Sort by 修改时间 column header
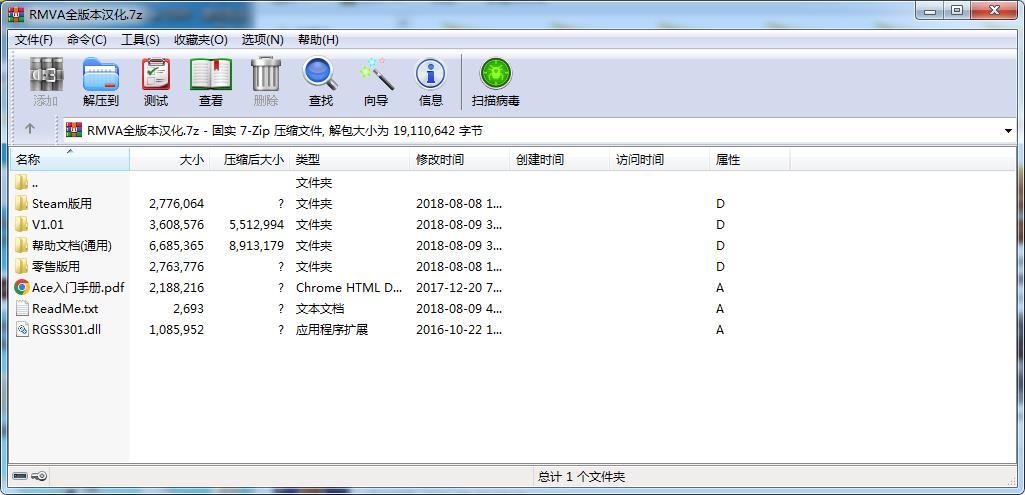This screenshot has height=495, width=1025. tap(460, 160)
